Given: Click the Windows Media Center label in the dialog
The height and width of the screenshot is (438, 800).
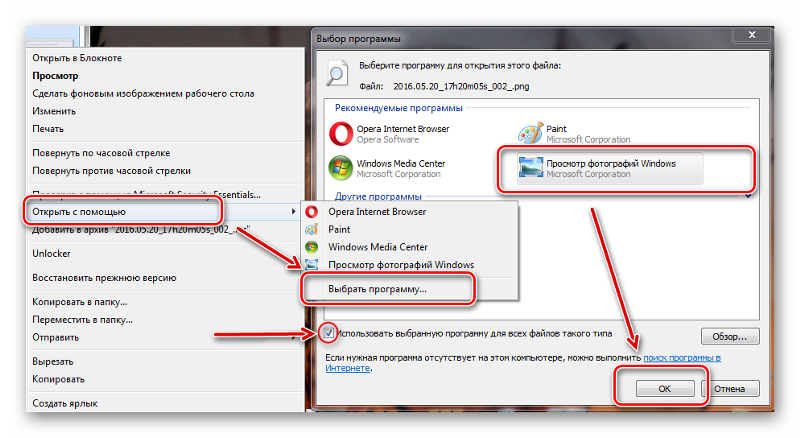Looking at the screenshot, I should click(x=401, y=163).
